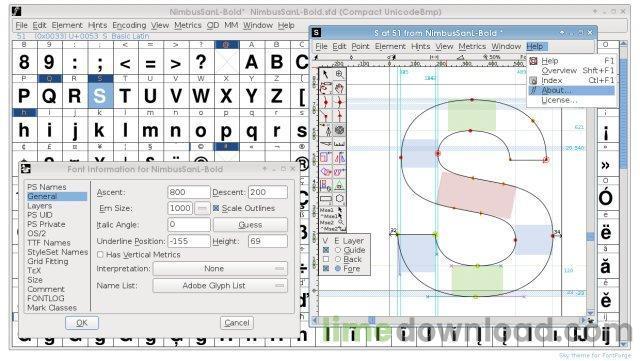The width and height of the screenshot is (640, 361).
Task: Make Back the editable layer
Action: [338, 259]
